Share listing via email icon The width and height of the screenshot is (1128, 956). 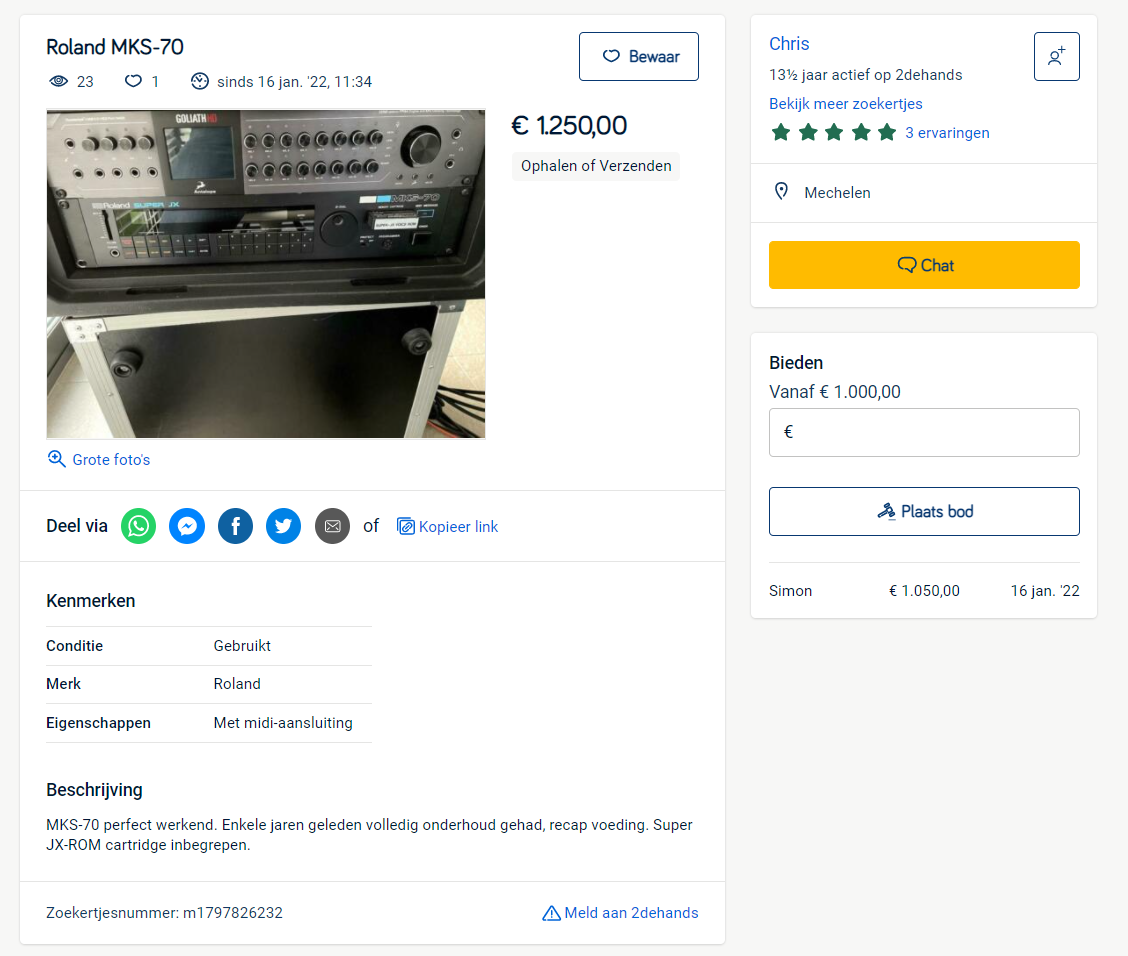coord(332,526)
